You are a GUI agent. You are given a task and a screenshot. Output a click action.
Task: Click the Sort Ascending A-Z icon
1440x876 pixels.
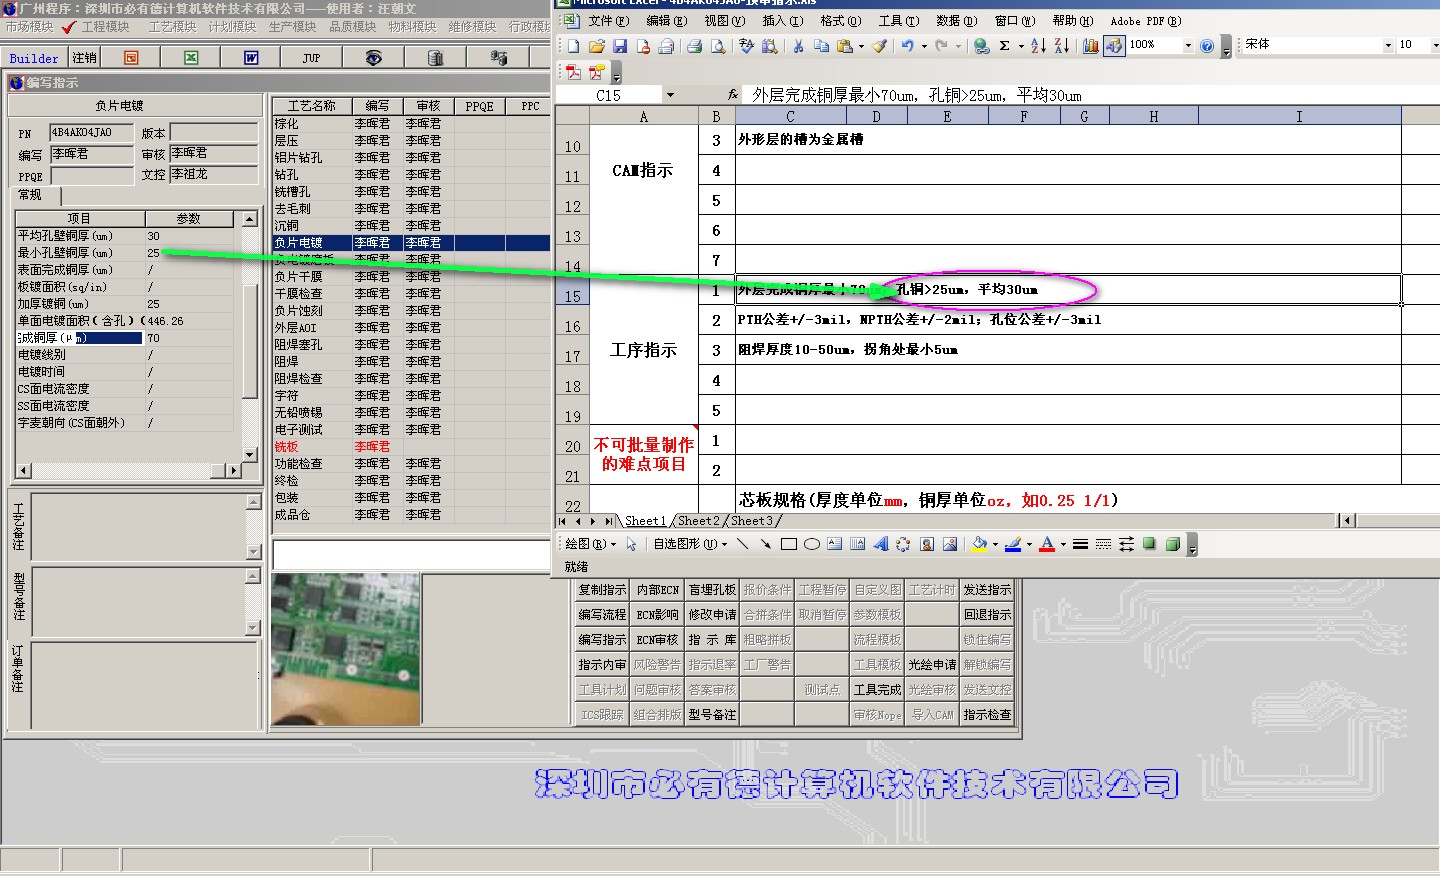[x=1038, y=45]
